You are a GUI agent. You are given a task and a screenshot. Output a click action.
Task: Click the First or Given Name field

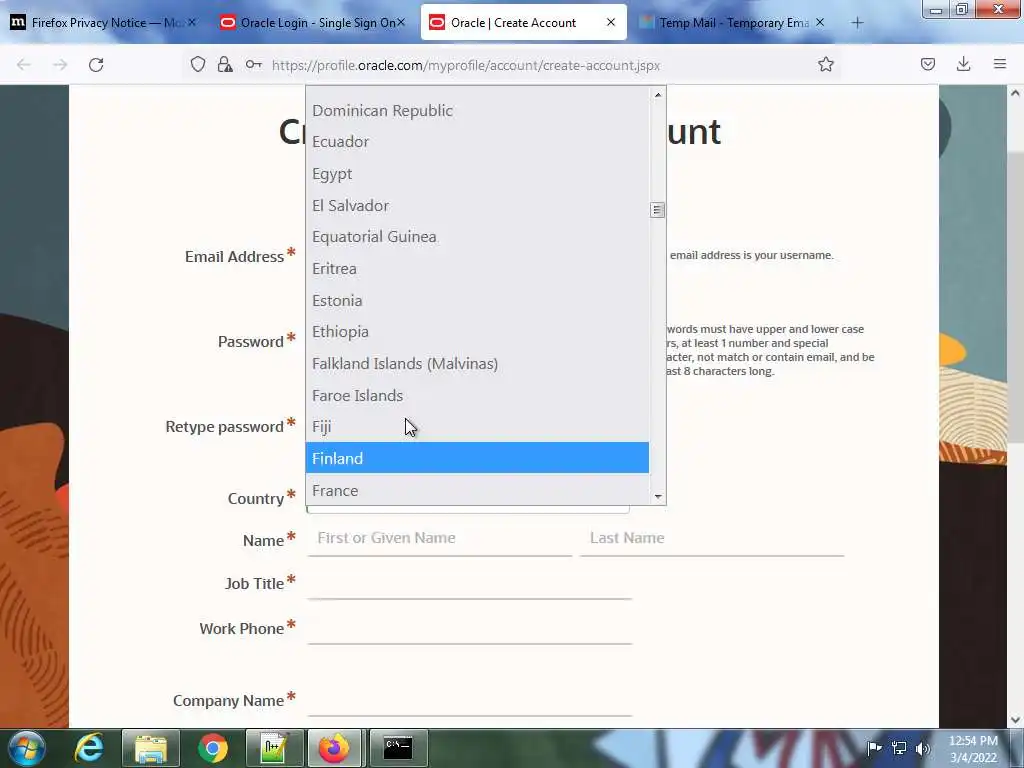(x=440, y=538)
